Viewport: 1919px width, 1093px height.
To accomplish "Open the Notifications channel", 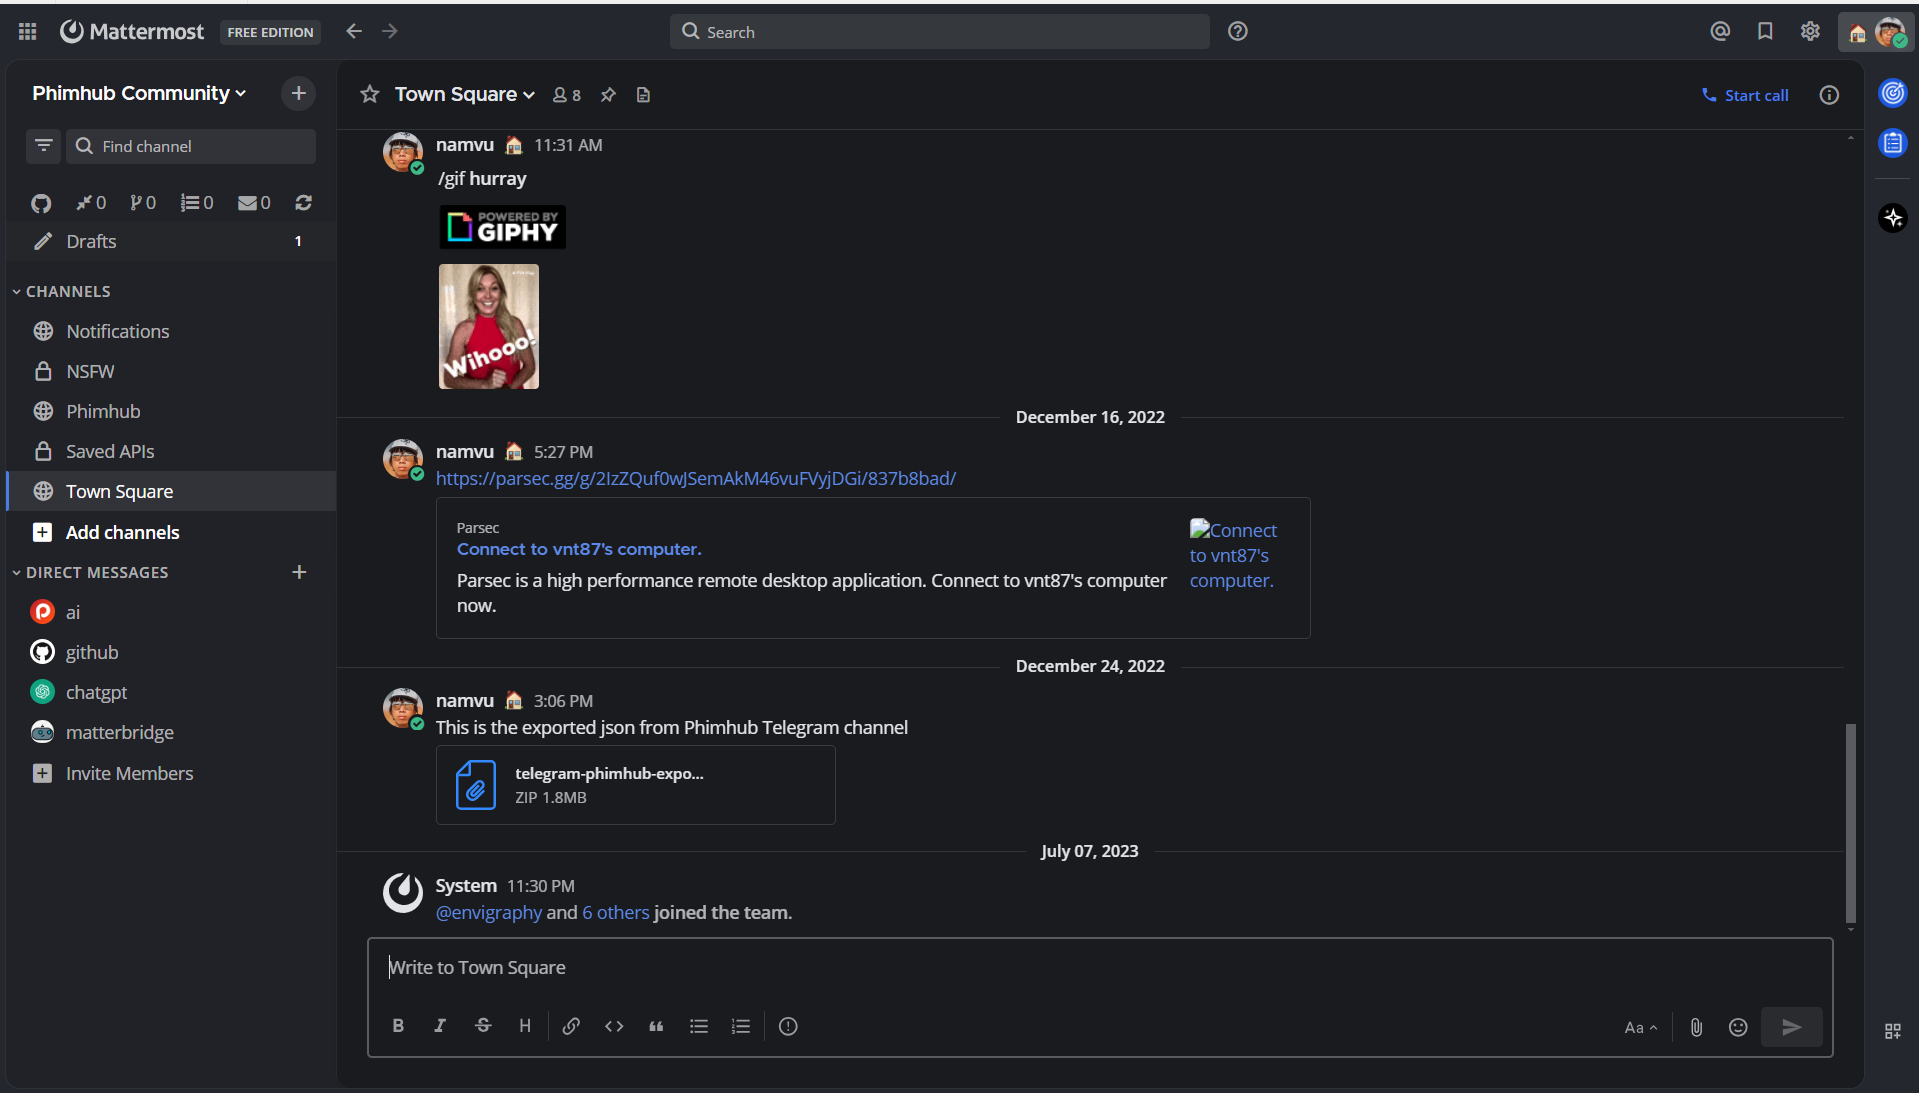I will point(171,331).
